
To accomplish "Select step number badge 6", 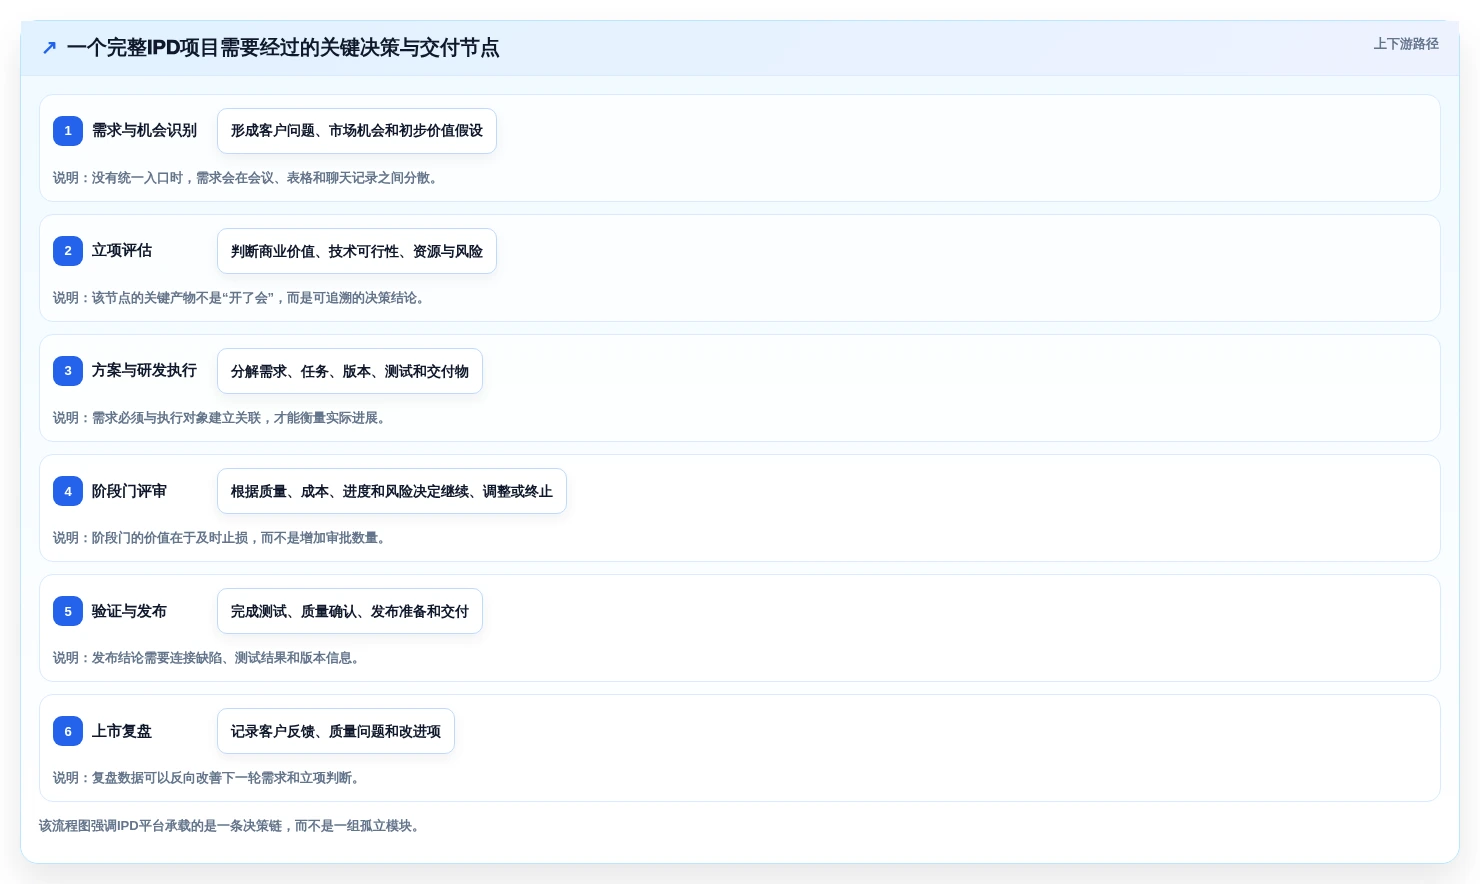I will [x=68, y=731].
